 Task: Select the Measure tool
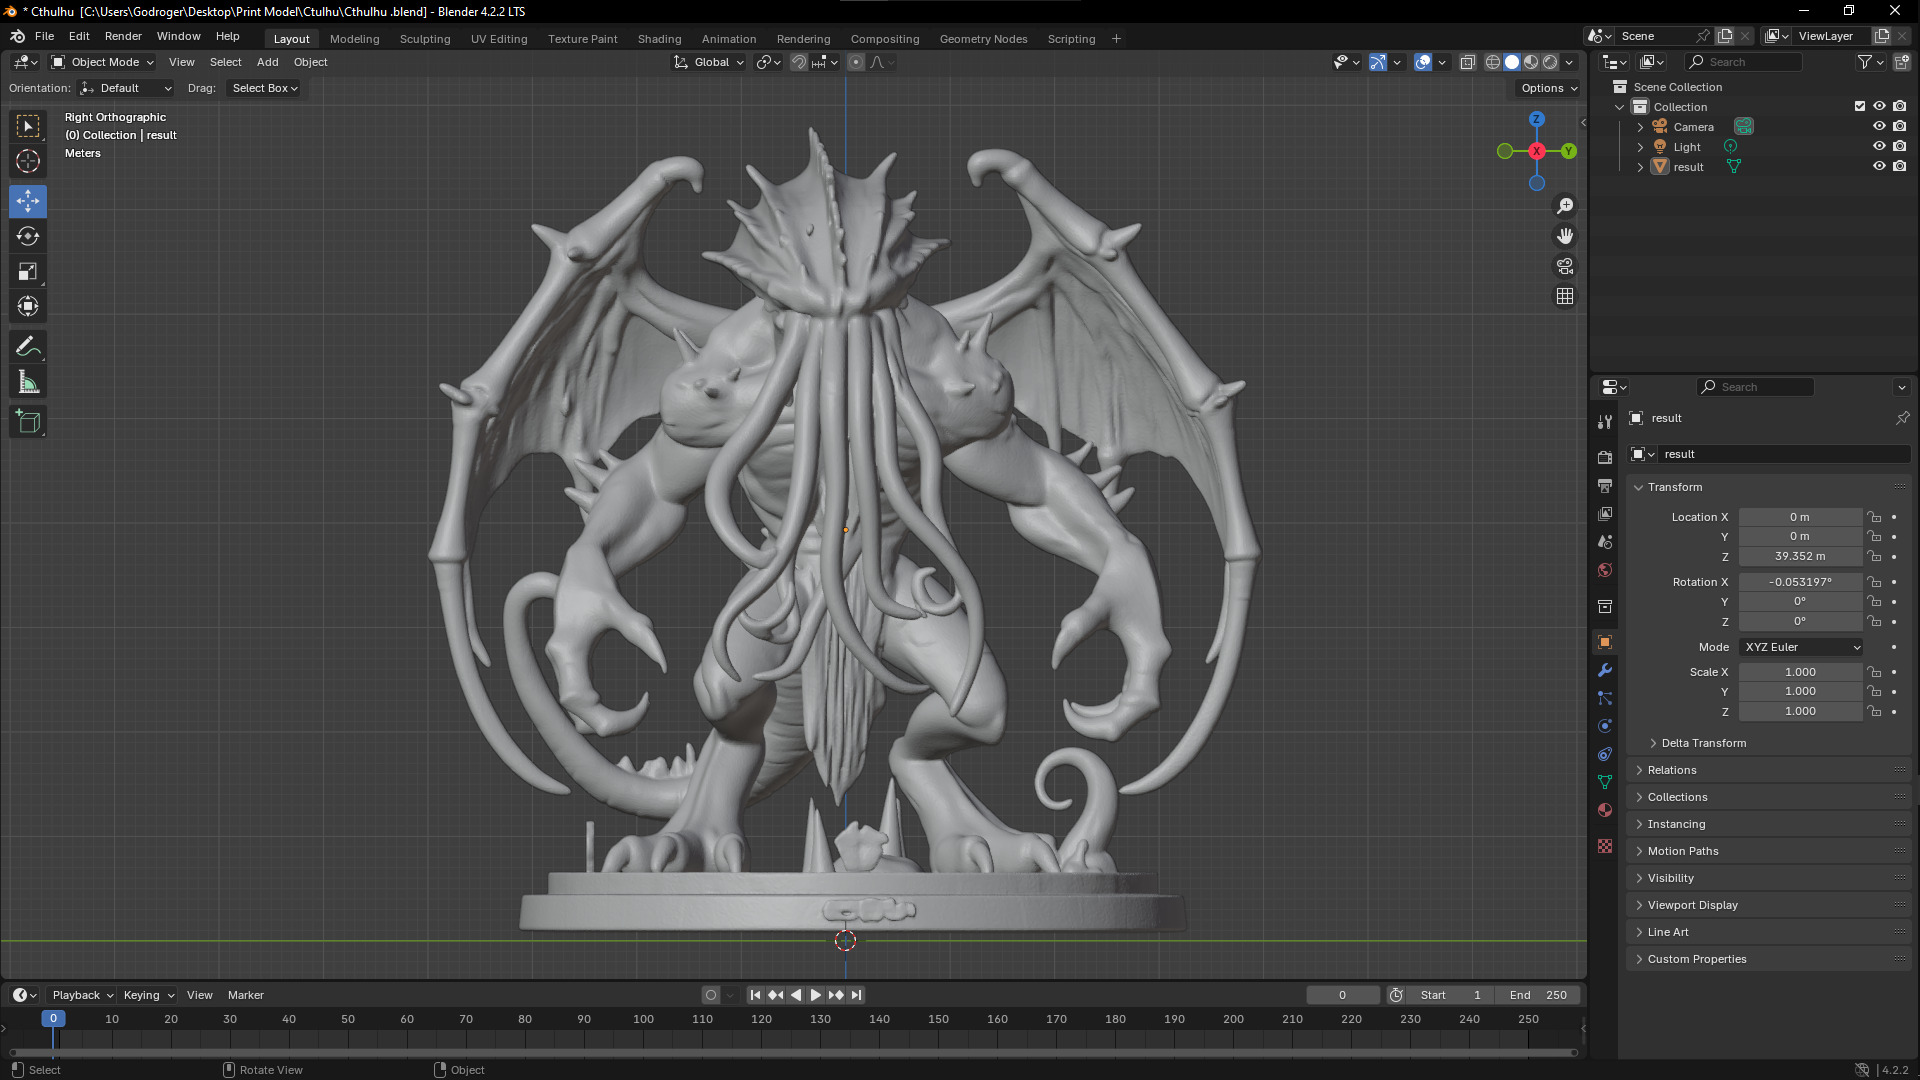click(x=28, y=382)
